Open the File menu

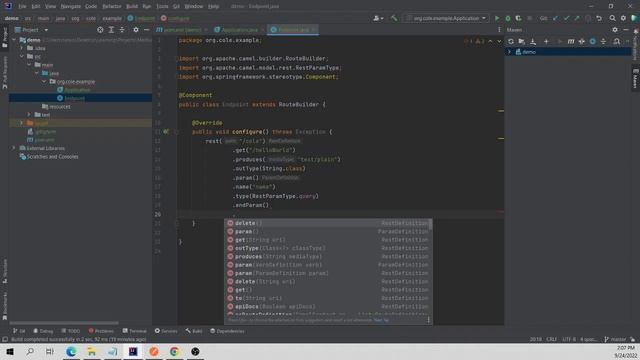[x=22, y=7]
